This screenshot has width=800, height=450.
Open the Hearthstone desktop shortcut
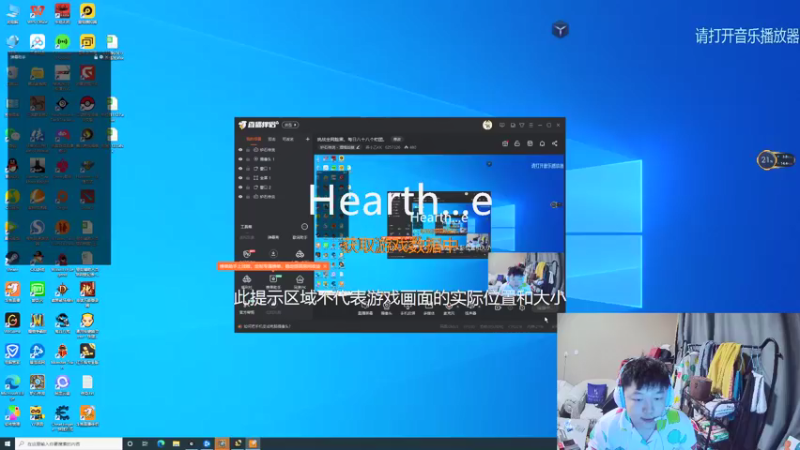click(37, 385)
